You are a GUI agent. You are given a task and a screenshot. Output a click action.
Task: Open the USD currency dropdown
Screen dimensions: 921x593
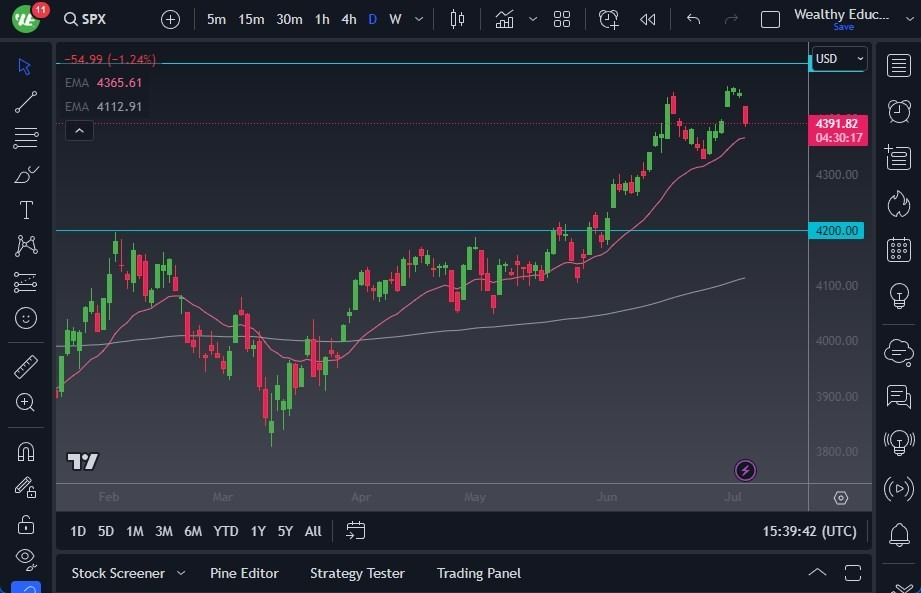point(839,58)
